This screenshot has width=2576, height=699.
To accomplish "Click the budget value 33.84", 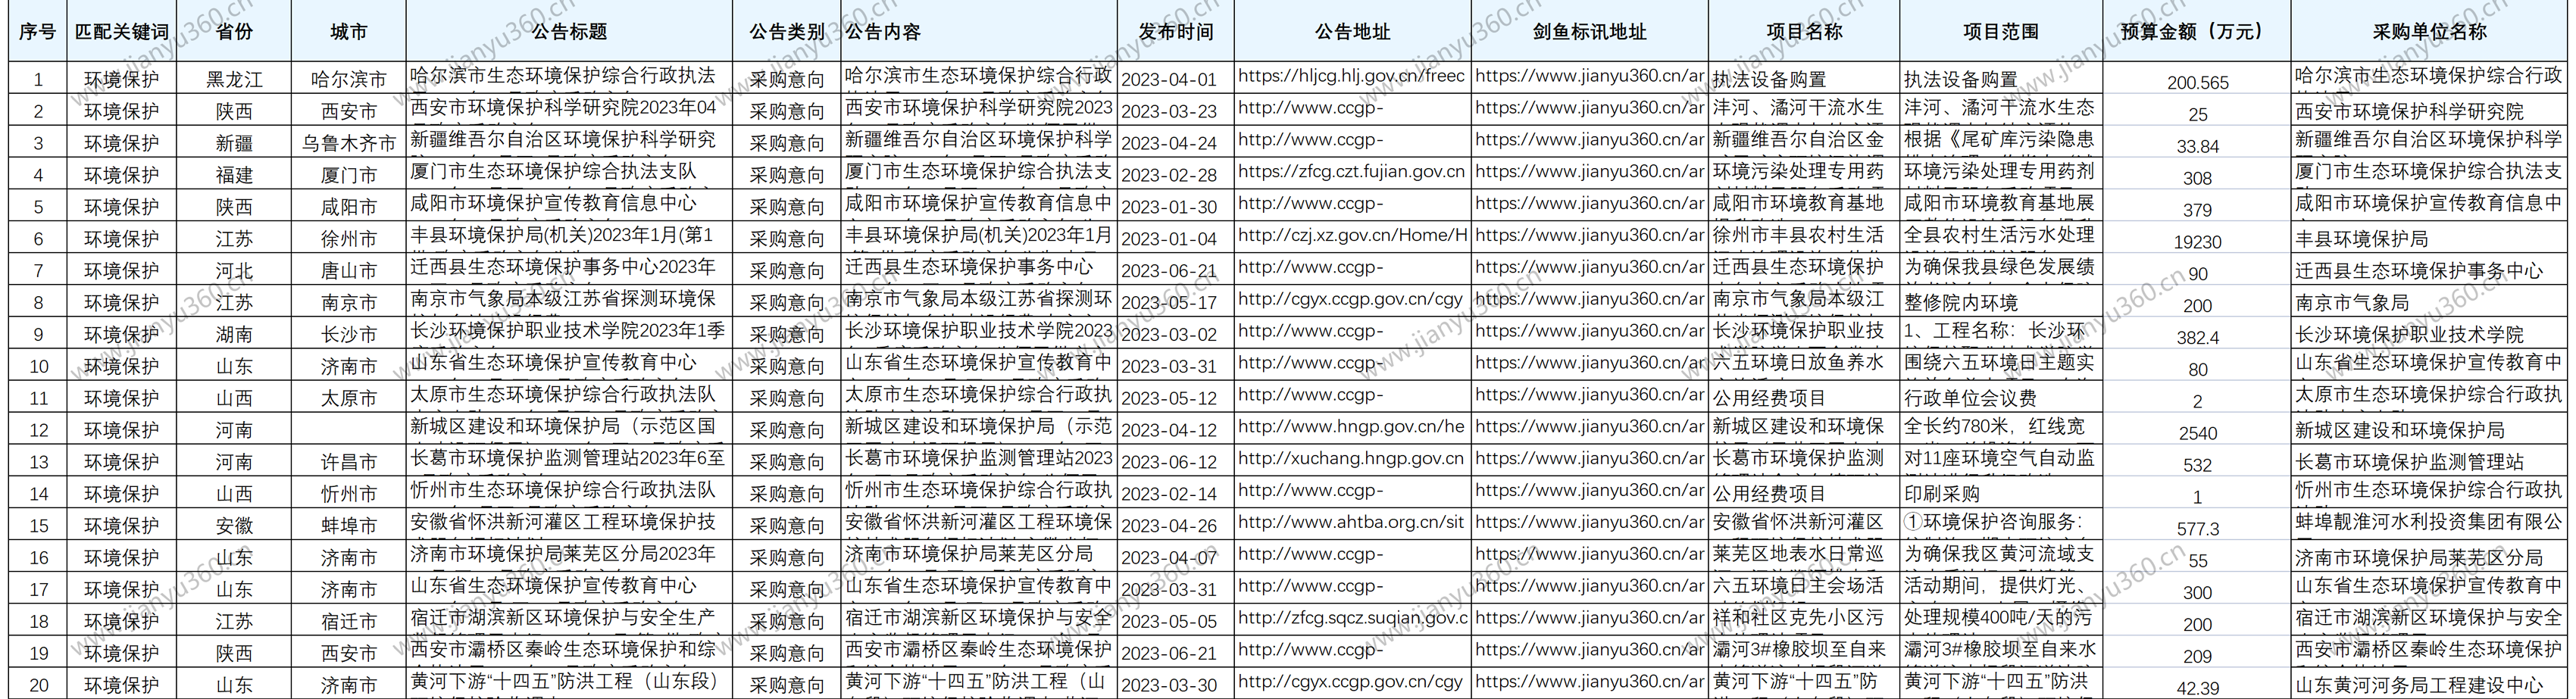I will [2198, 147].
